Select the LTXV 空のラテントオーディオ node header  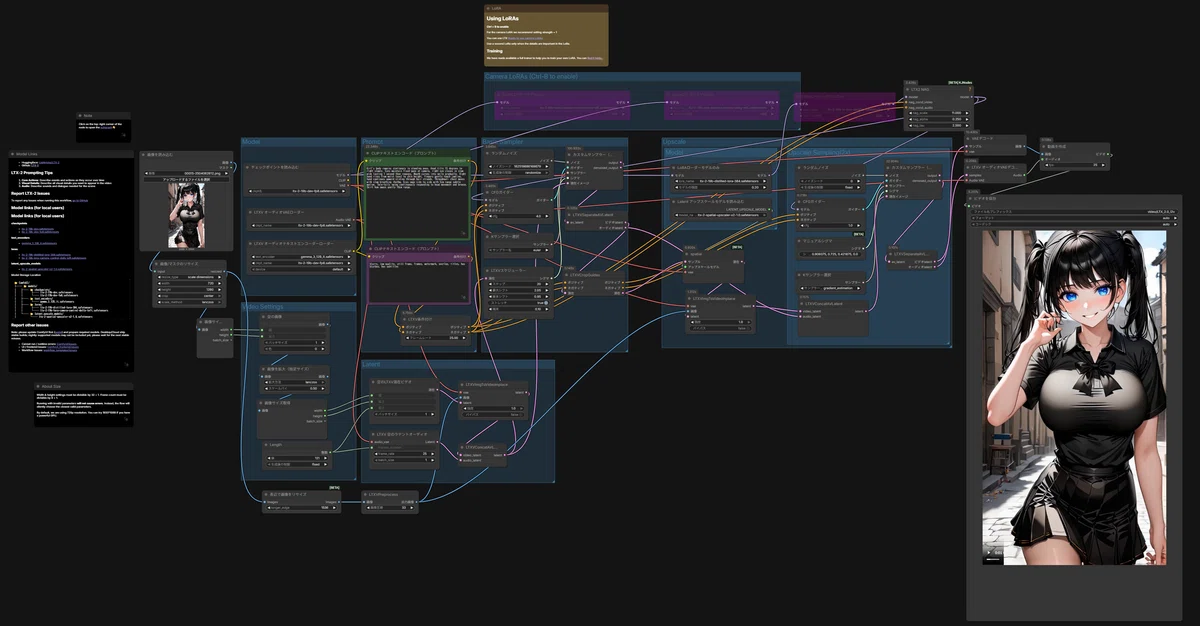pyautogui.click(x=404, y=434)
